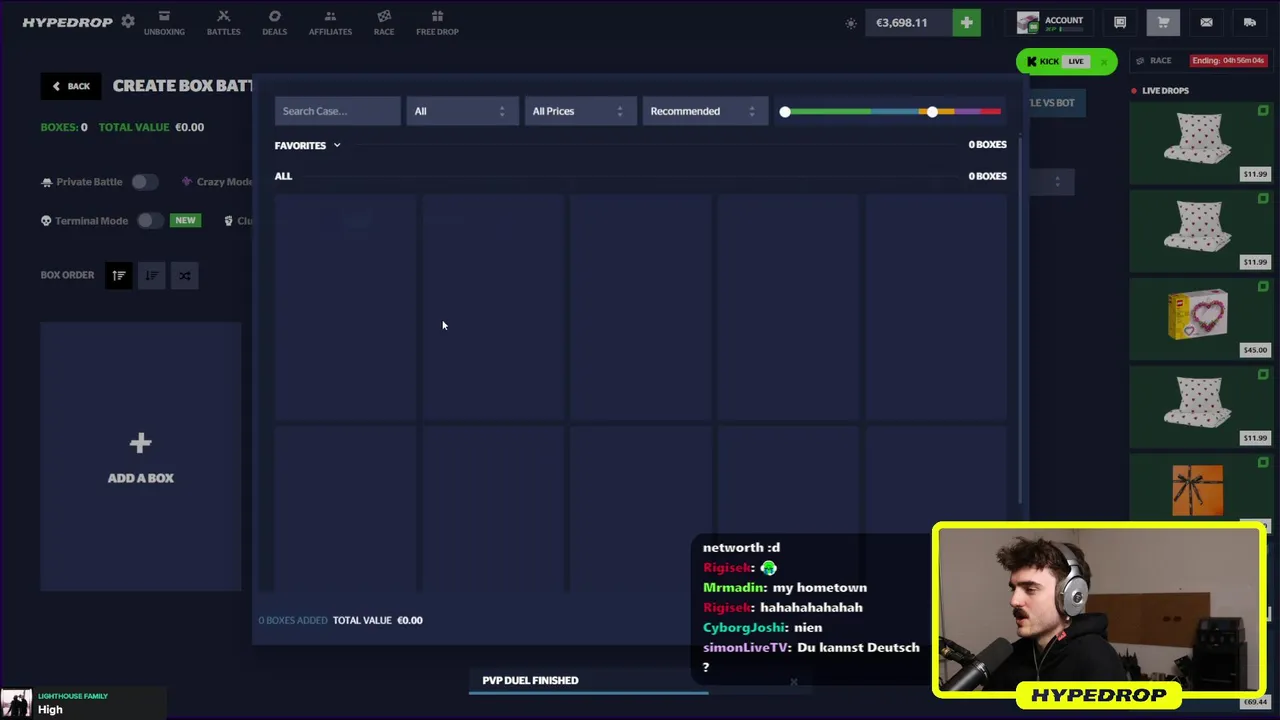This screenshot has height=720, width=1280.
Task: Open the Race page from top navigation
Action: click(x=384, y=23)
